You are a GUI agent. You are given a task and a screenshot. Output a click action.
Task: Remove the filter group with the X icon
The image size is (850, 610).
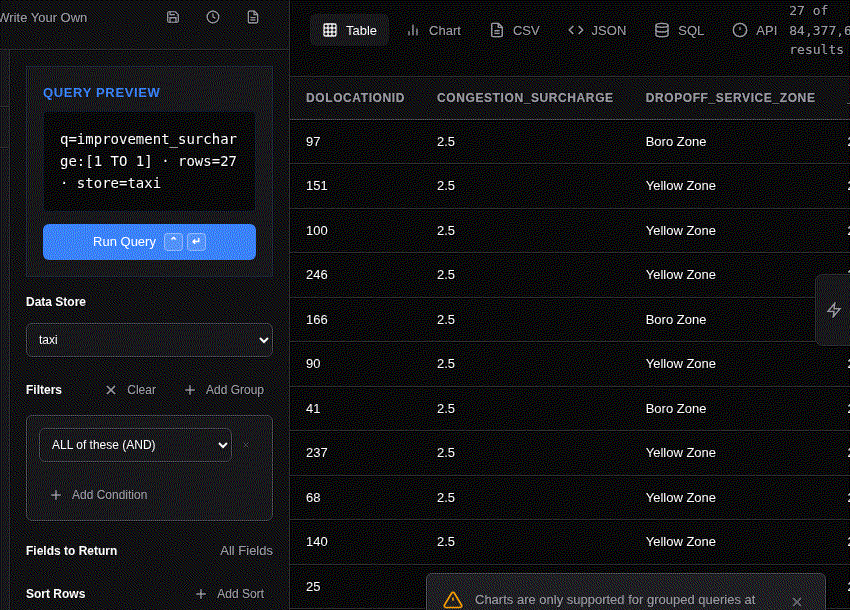(x=245, y=445)
